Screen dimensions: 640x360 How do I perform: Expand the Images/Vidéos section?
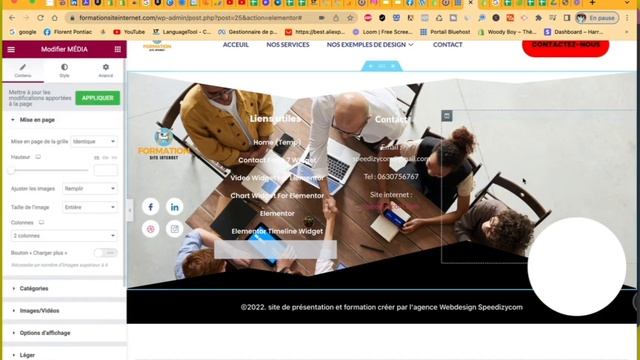click(x=39, y=311)
